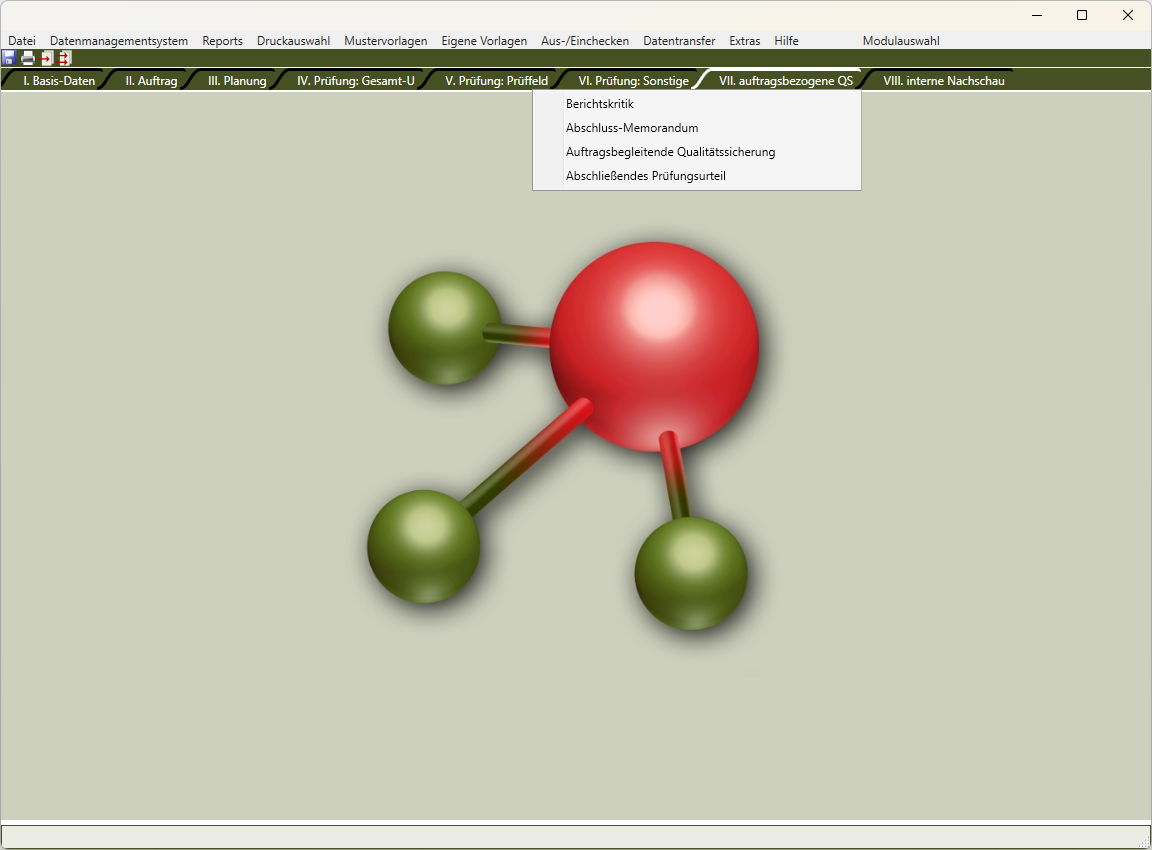Viewport: 1152px width, 850px height.
Task: Expand the IV. Prüfung: Gesamt-U tab
Action: point(355,81)
